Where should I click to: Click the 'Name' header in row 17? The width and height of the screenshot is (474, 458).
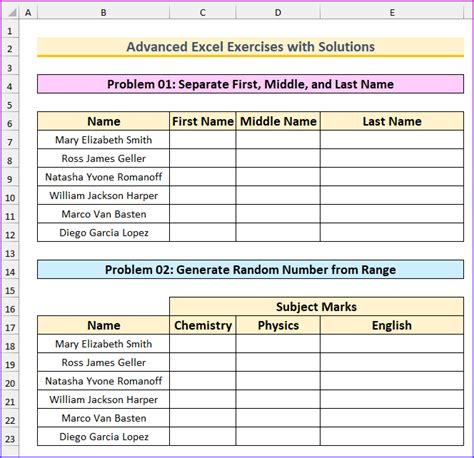click(x=103, y=325)
